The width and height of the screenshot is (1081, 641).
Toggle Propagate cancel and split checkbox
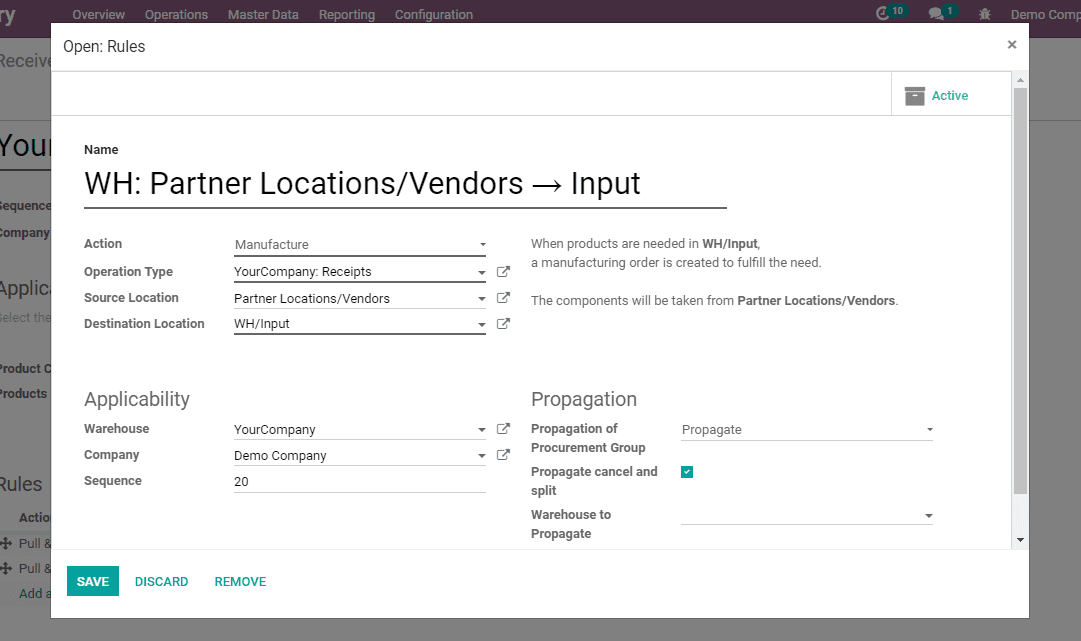(x=687, y=471)
